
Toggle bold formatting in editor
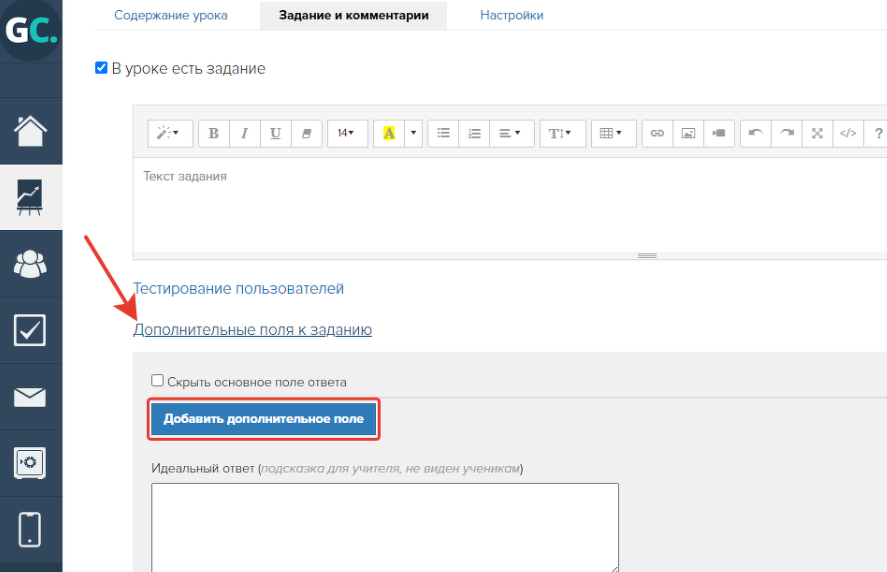(x=214, y=134)
